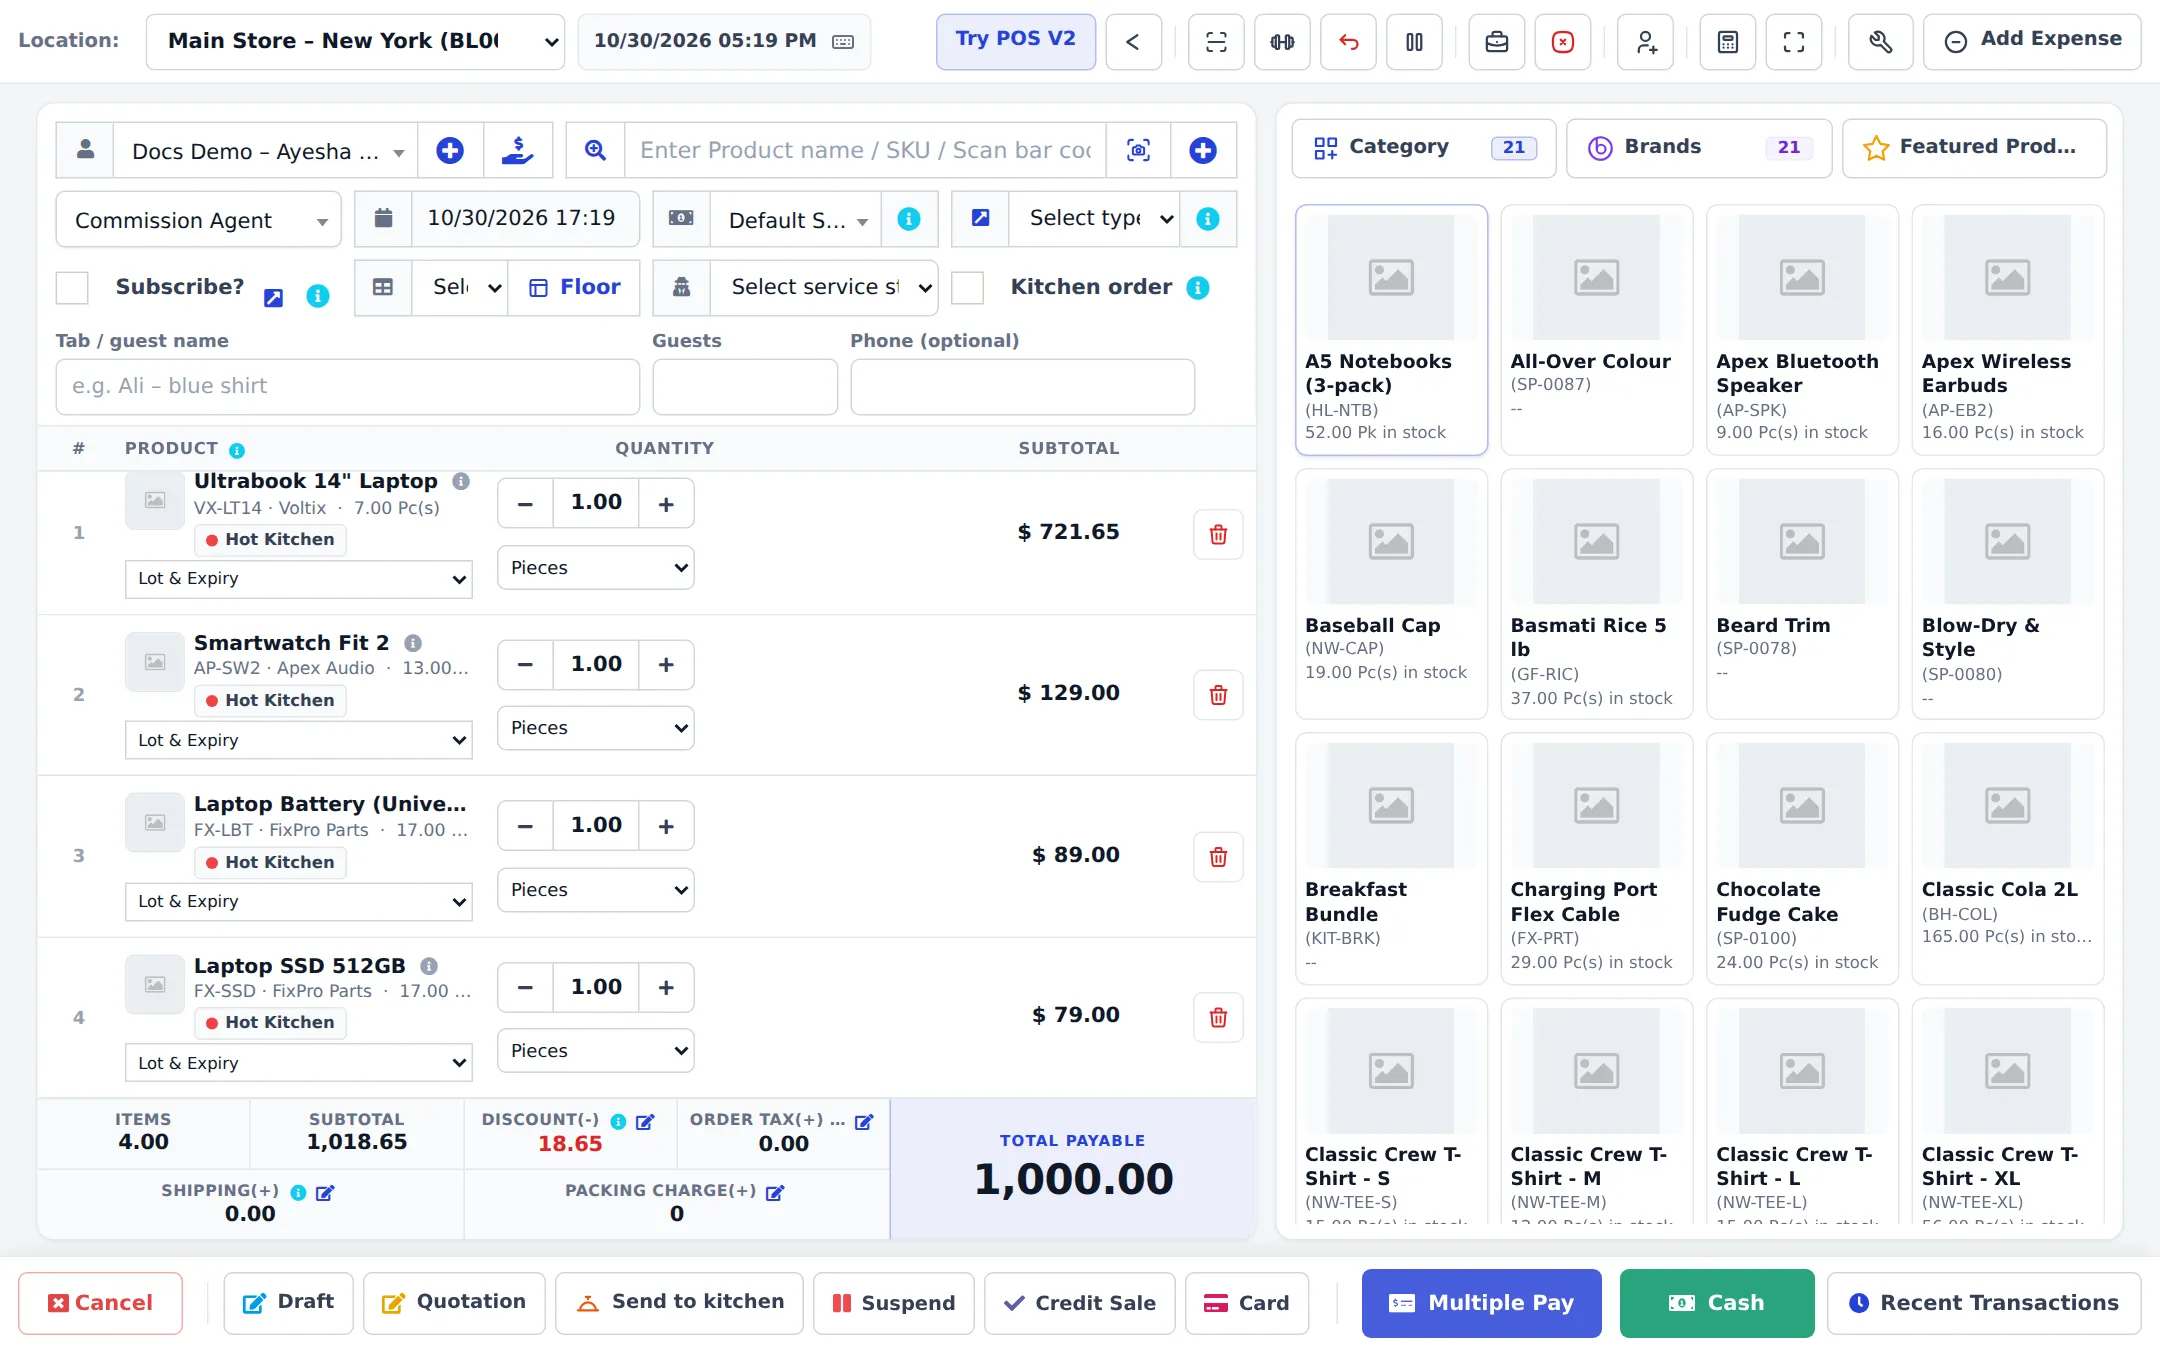Select Apex Bluetooth Speaker product card

[1801, 329]
